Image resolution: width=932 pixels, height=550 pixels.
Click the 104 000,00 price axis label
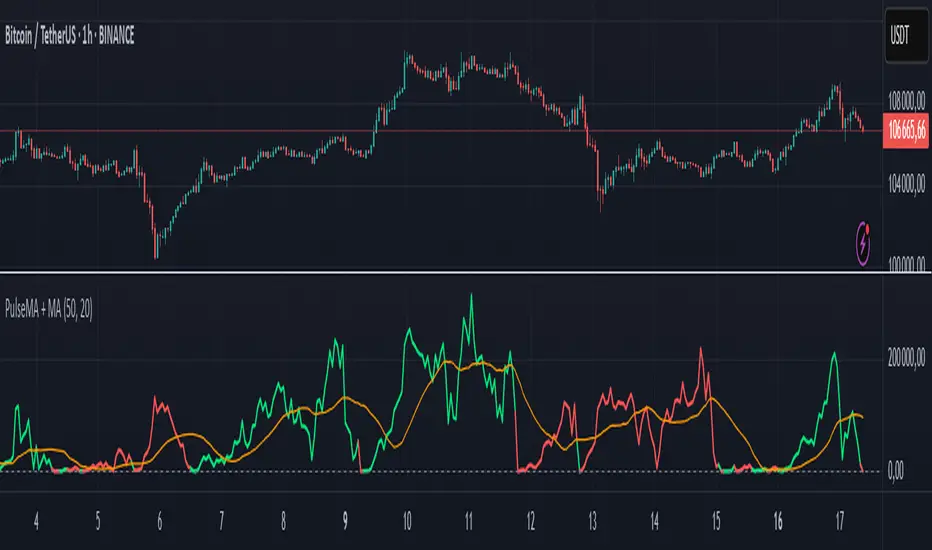pos(906,184)
